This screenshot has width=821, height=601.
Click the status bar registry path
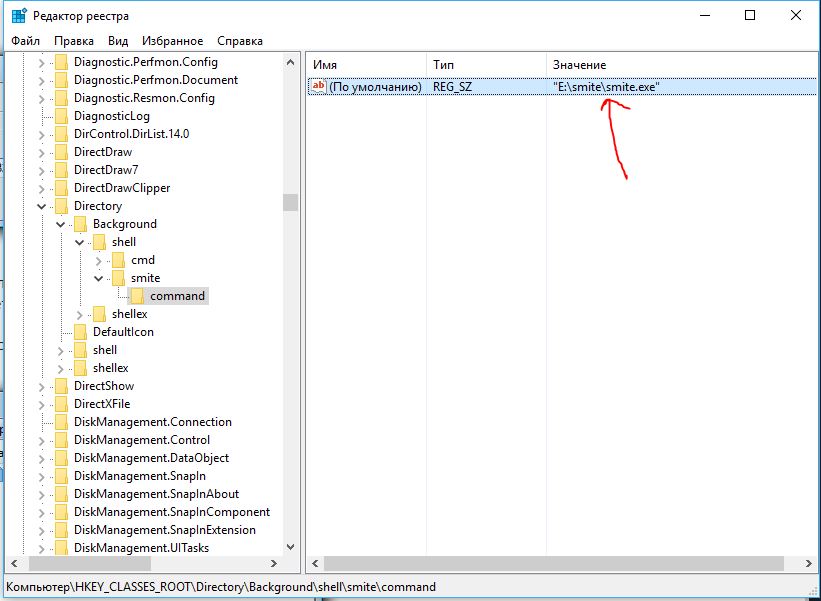[221, 587]
